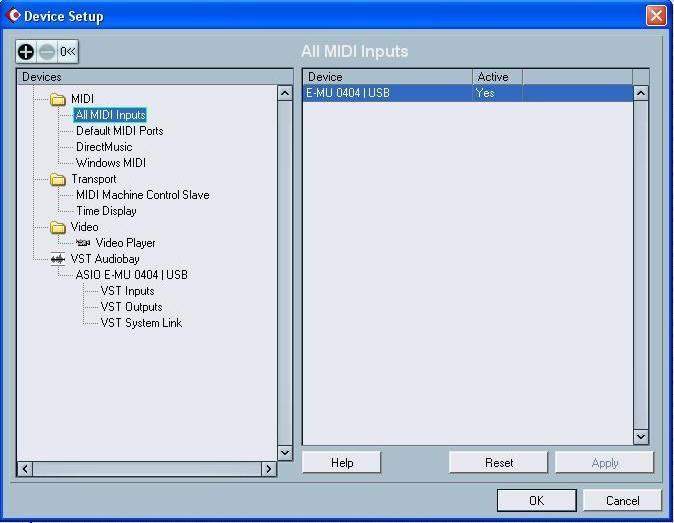Open Time Display settings
This screenshot has height=523, width=674.
tap(106, 211)
